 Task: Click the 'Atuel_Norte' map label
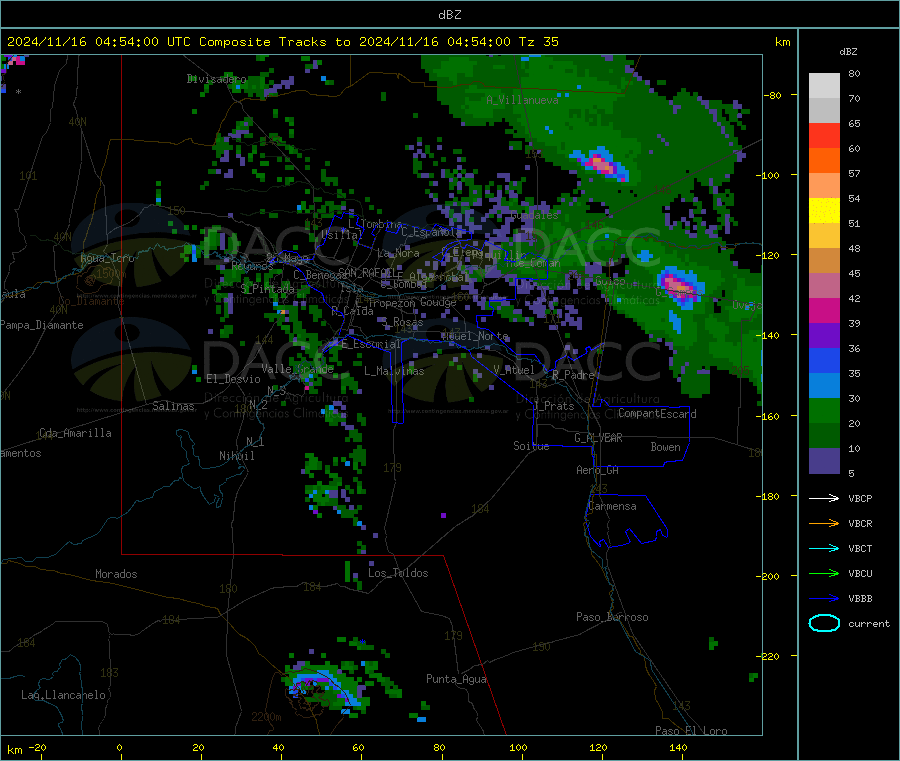point(475,336)
